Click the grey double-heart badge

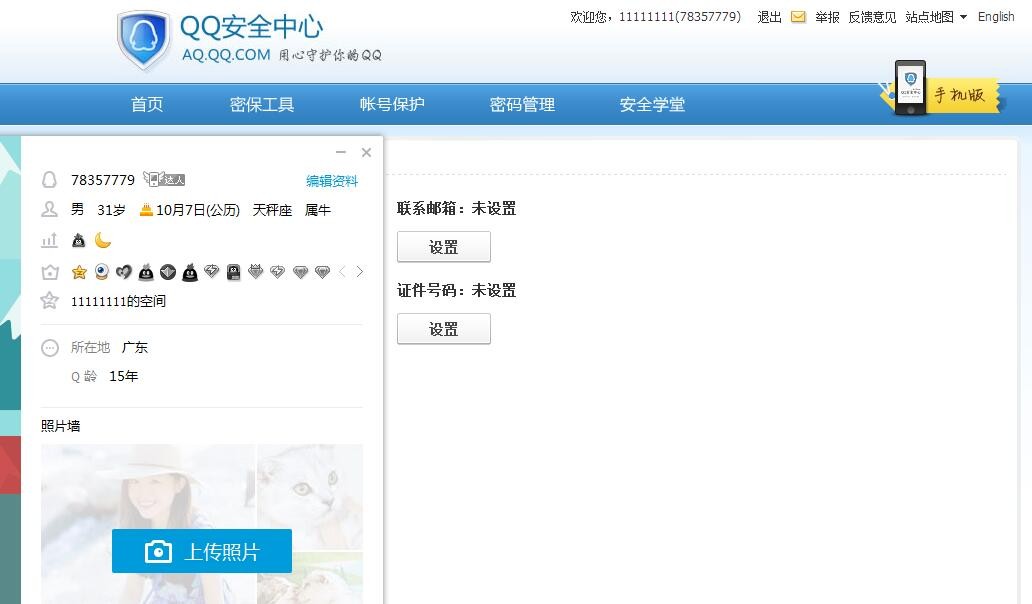[x=124, y=272]
